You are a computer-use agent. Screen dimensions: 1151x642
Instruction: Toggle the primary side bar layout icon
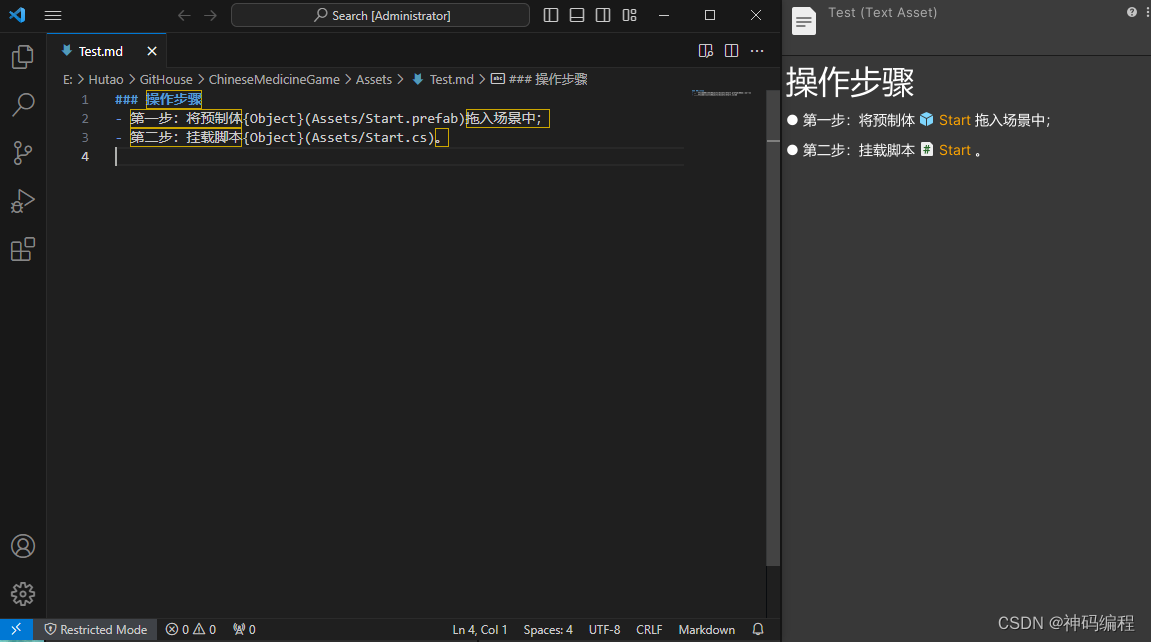[x=551, y=15]
